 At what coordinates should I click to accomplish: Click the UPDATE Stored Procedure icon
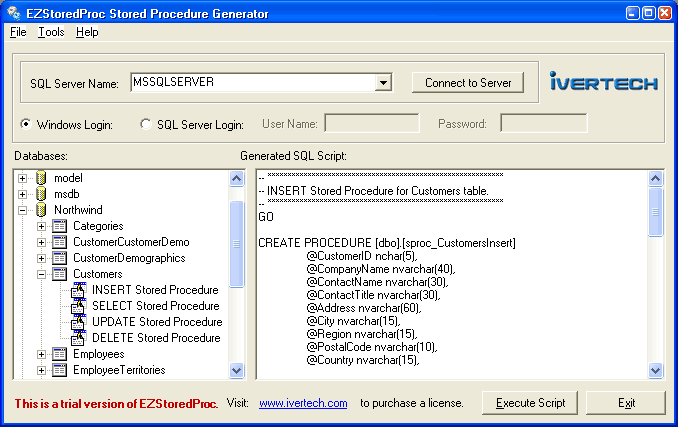[x=79, y=322]
